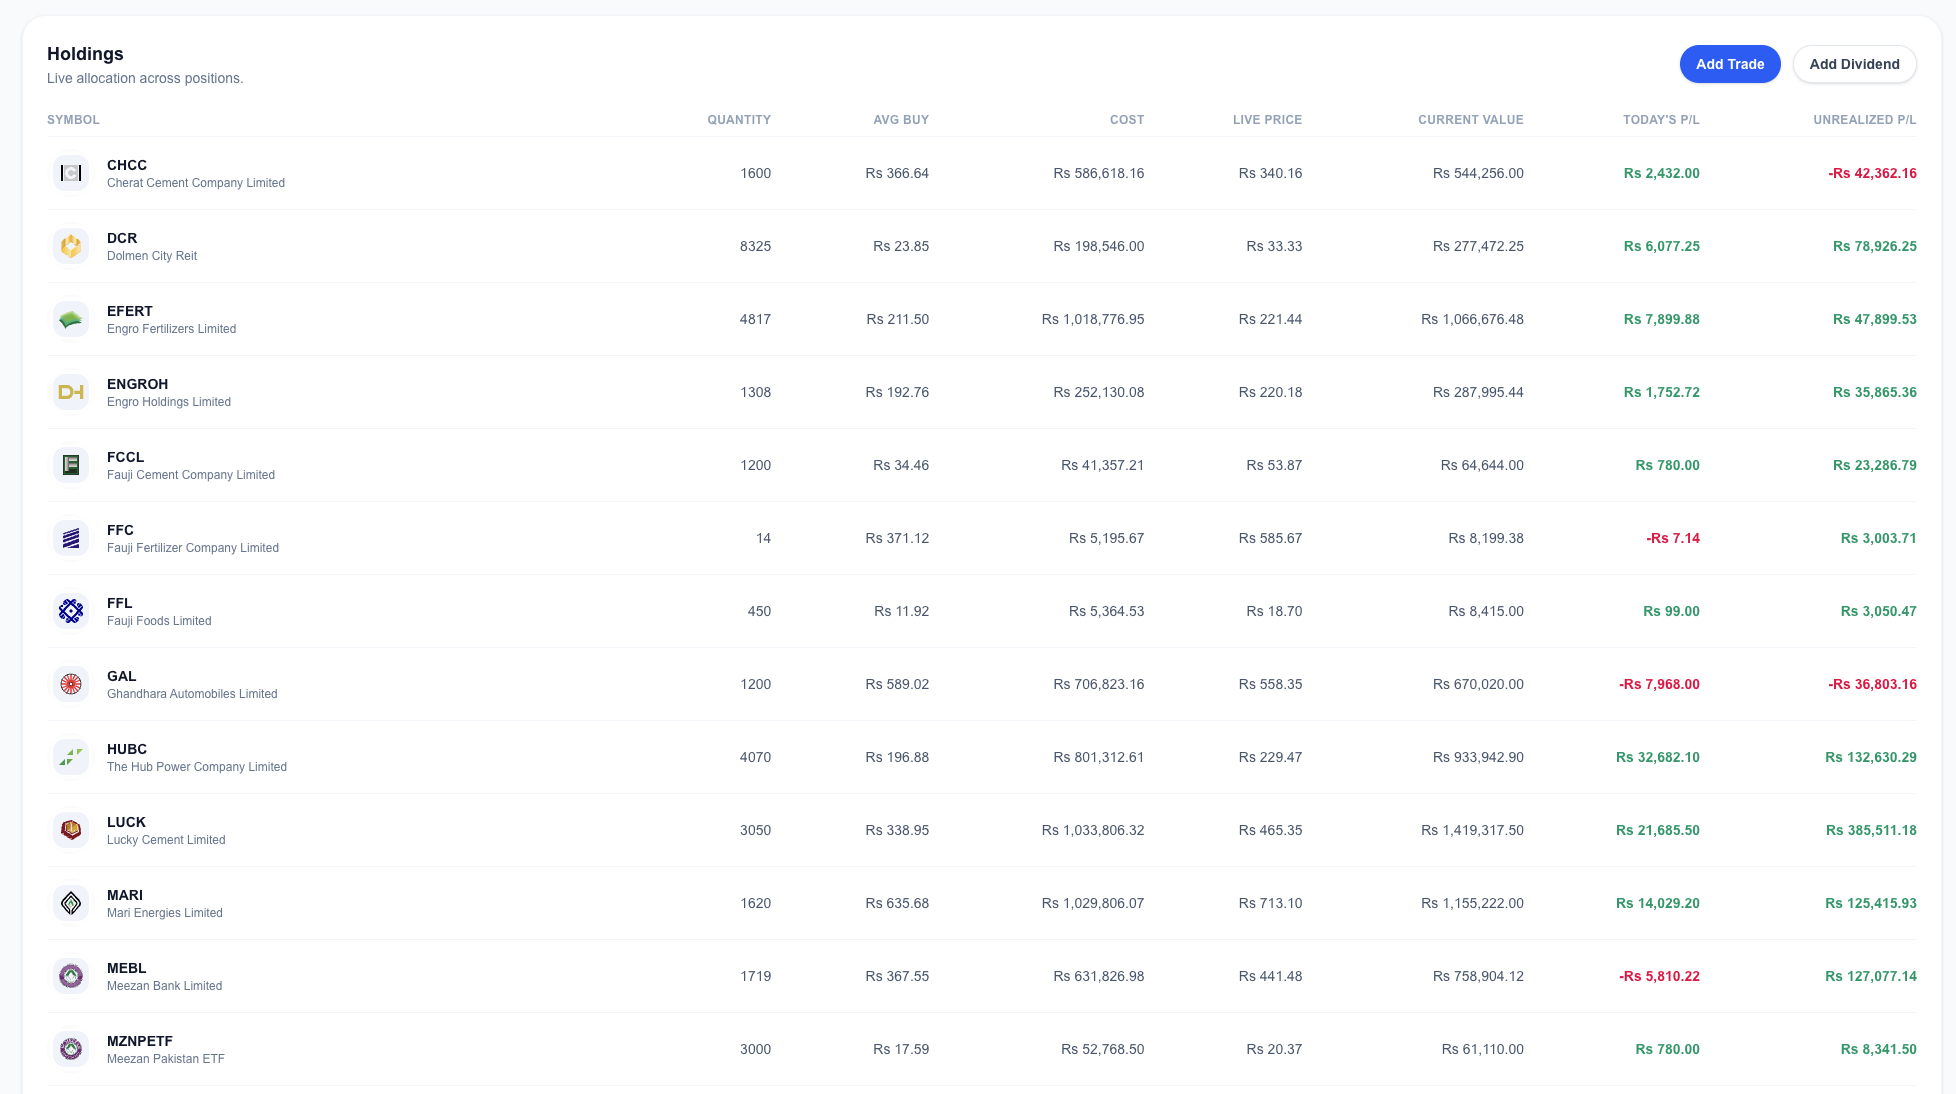Select the Current Value column header
Viewport: 1956px width, 1094px height.
(1470, 120)
